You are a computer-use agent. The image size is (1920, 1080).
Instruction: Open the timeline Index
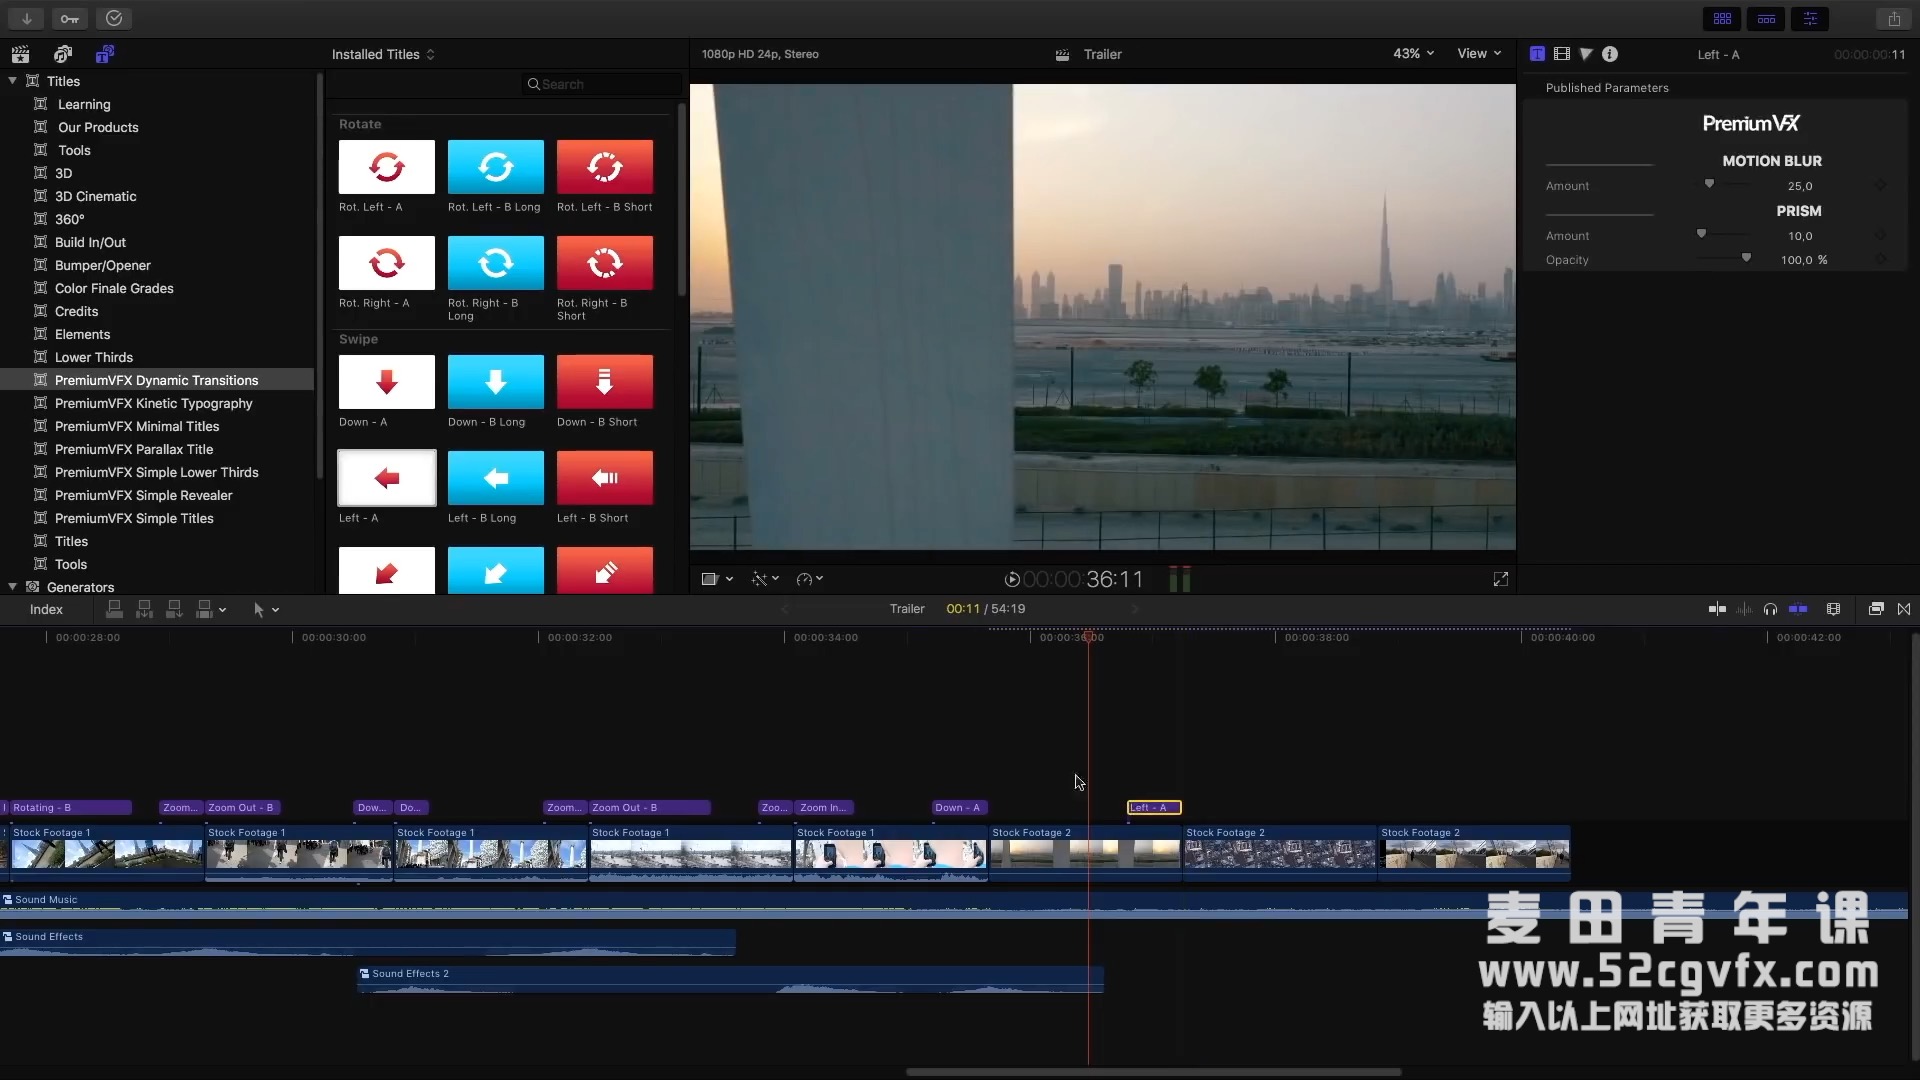tap(46, 609)
